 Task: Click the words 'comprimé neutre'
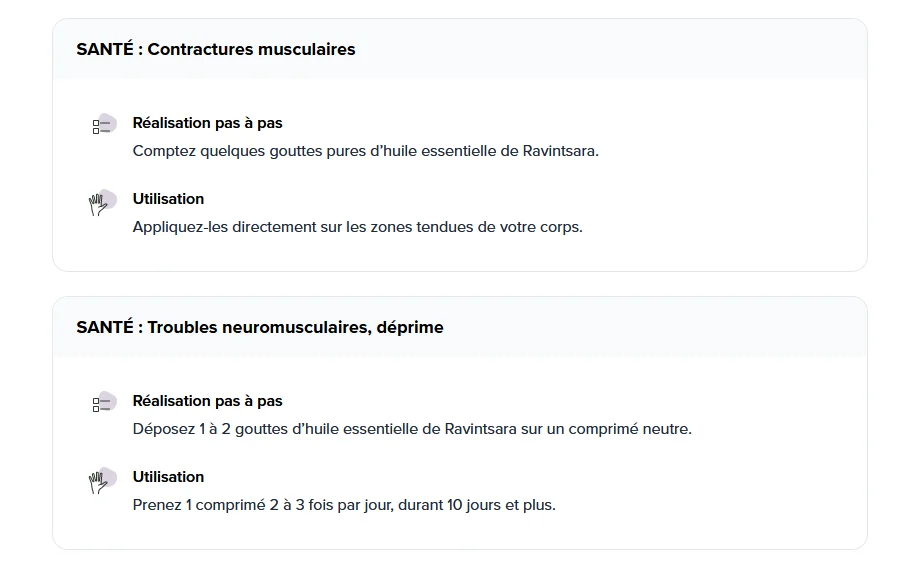pos(630,429)
